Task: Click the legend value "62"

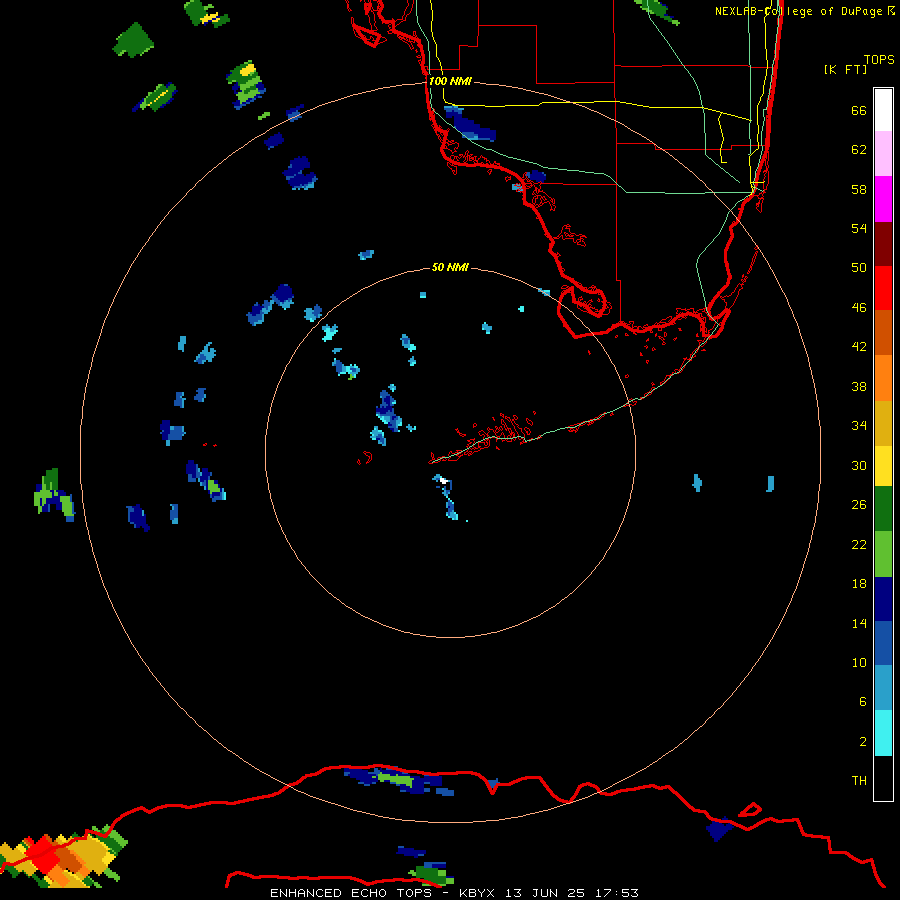Action: click(859, 150)
